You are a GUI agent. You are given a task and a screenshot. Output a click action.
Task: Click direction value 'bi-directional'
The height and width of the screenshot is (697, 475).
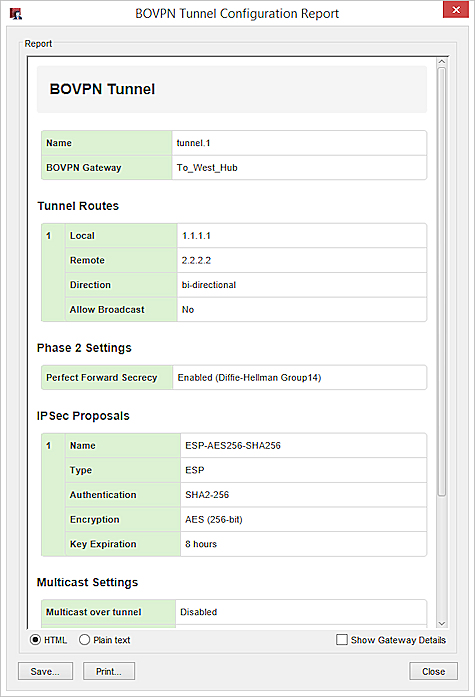209,285
